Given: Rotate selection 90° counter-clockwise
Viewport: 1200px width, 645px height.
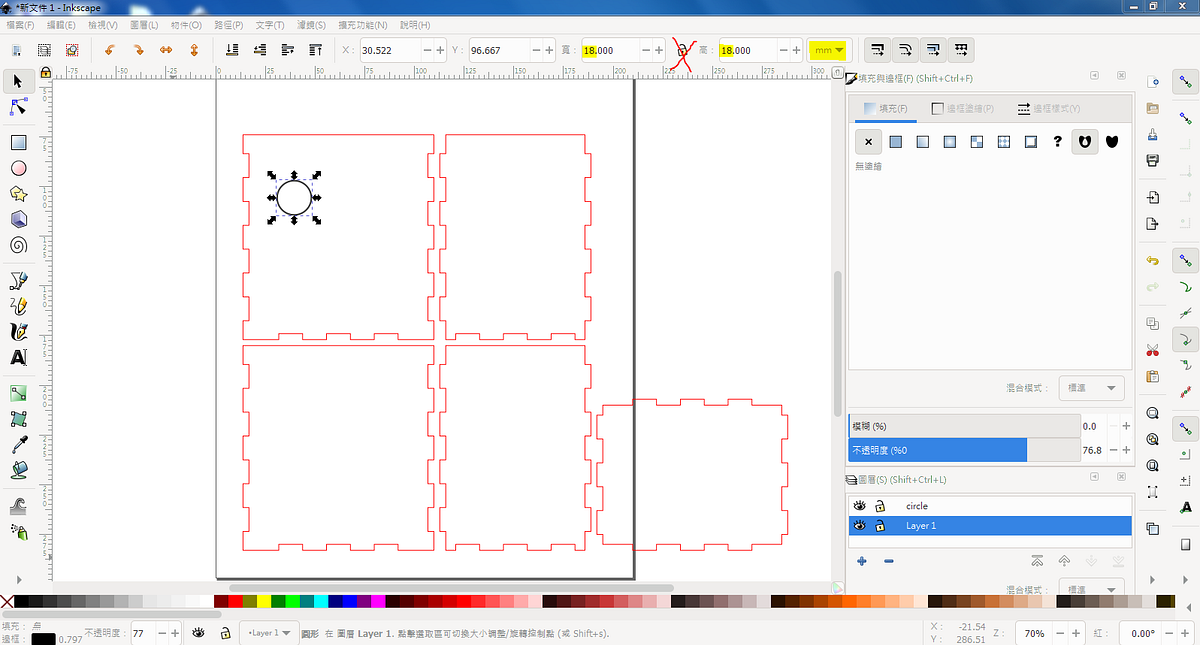Looking at the screenshot, I should point(110,49).
